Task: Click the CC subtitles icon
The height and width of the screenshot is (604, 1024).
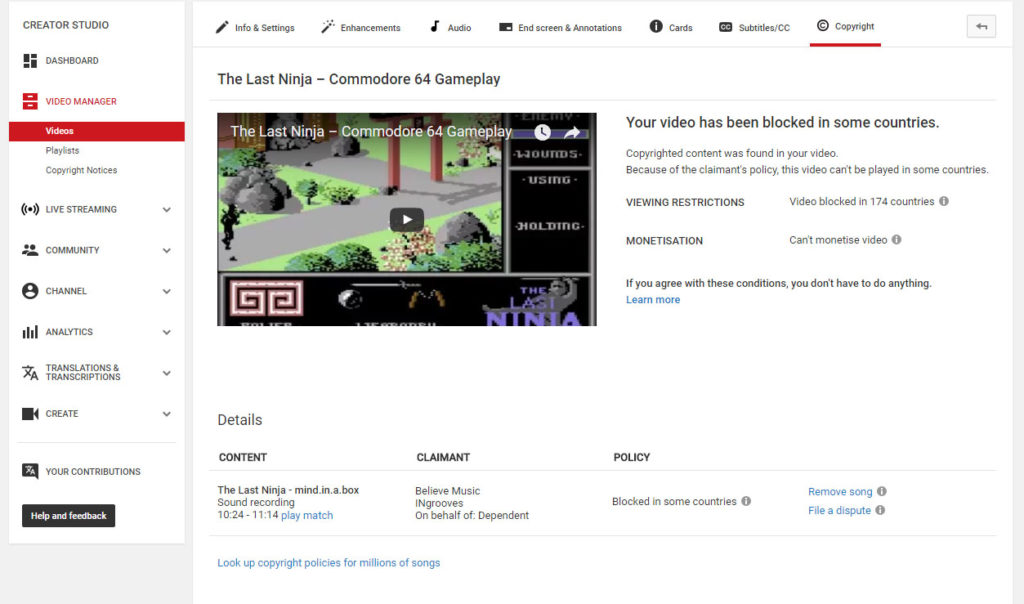Action: (x=726, y=27)
